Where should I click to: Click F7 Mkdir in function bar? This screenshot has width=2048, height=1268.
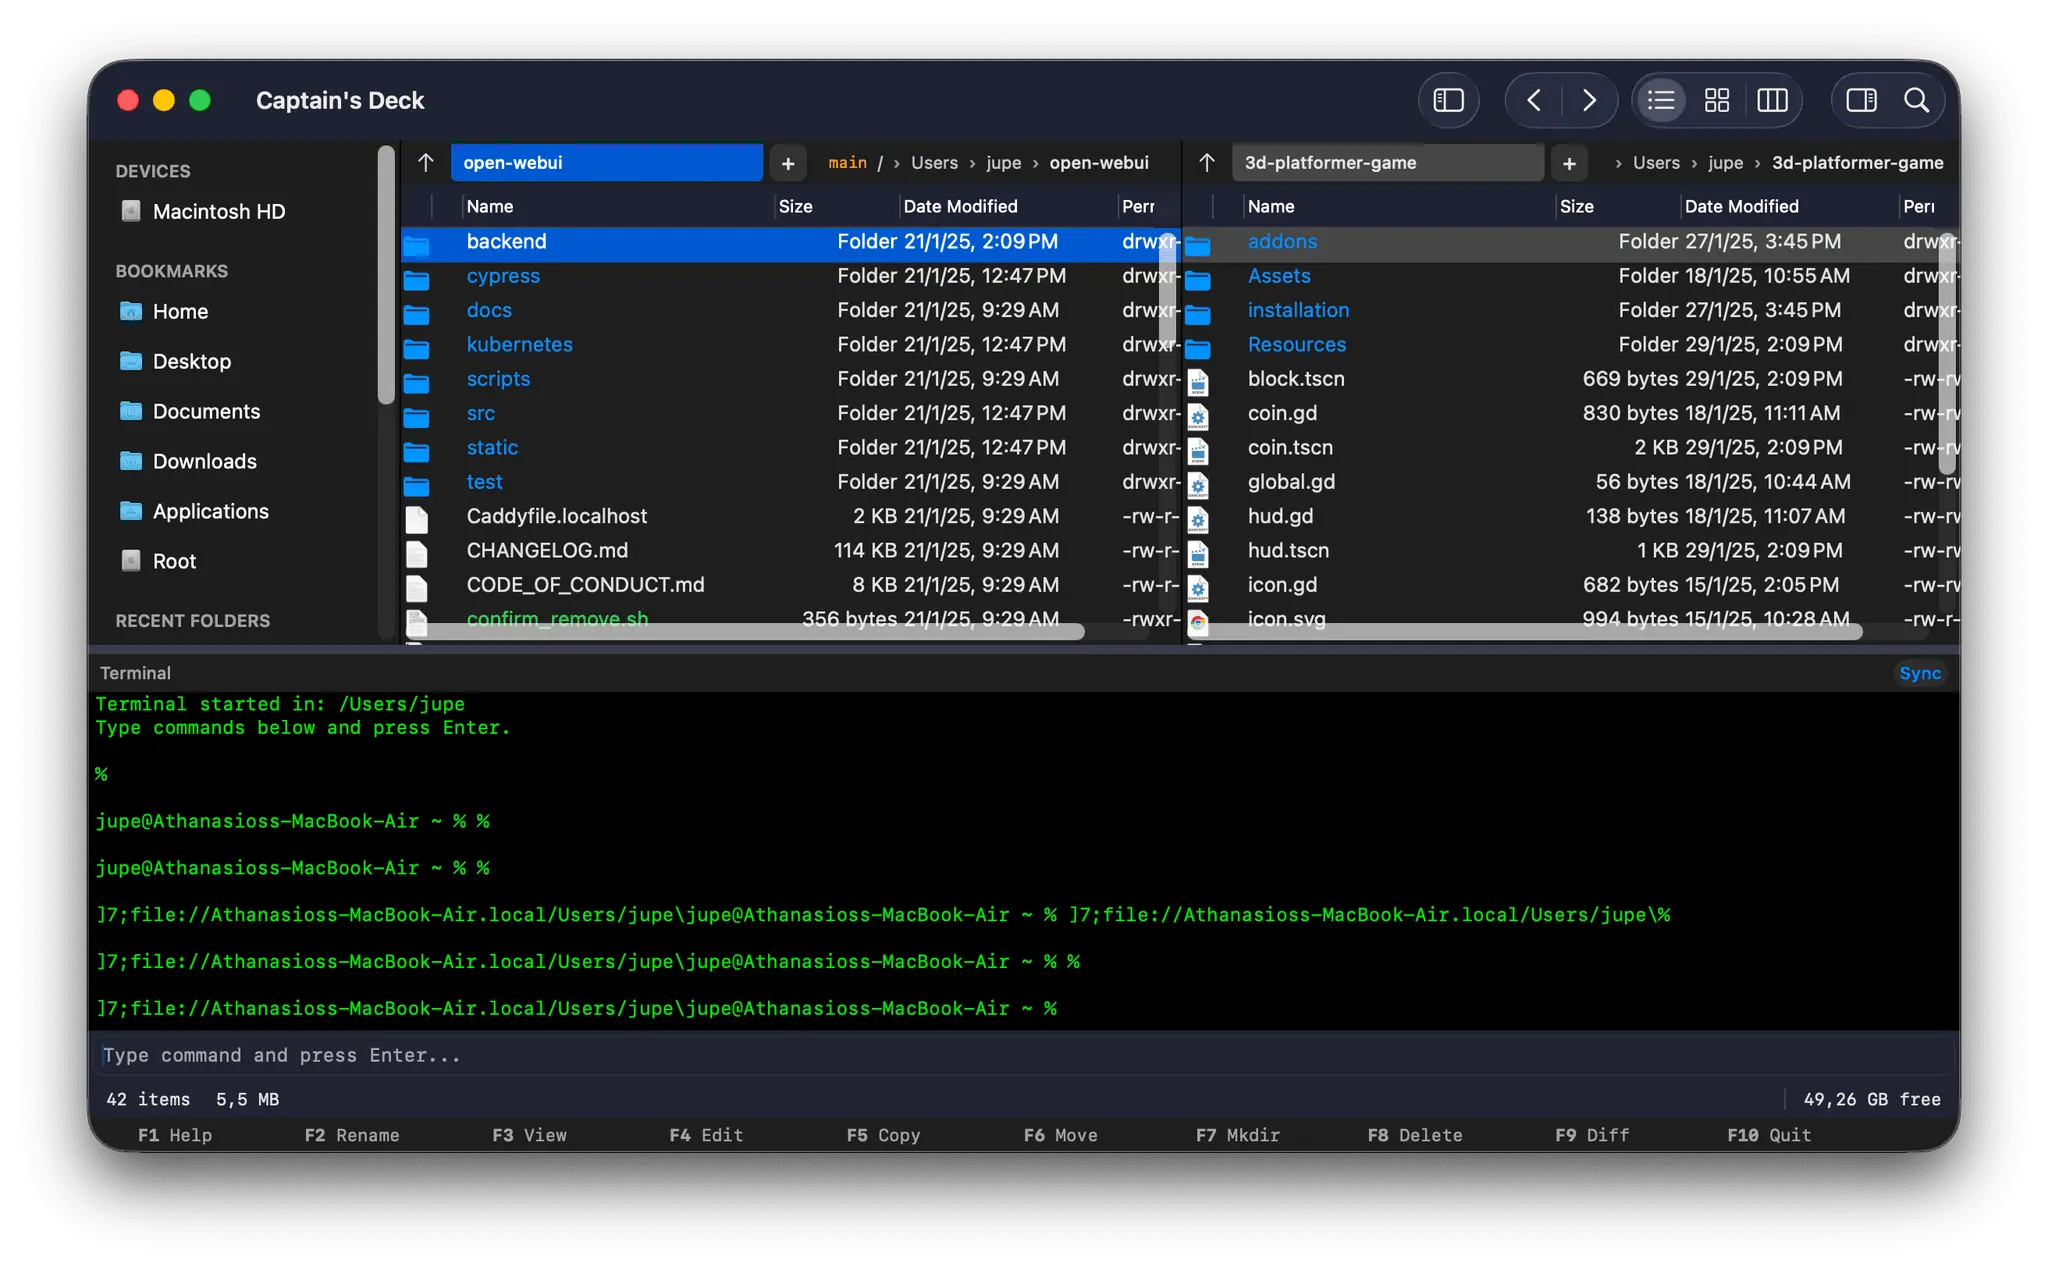1238,1136
